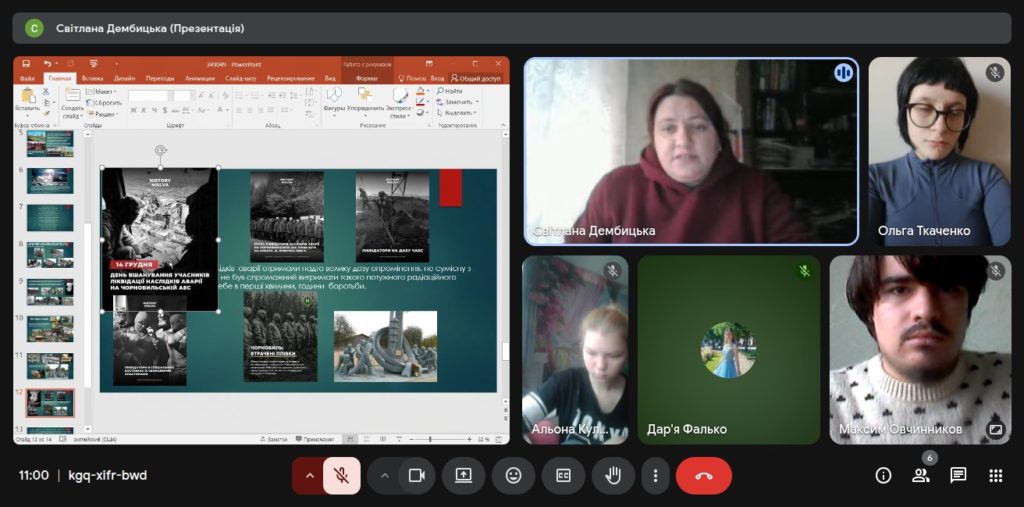Open the emoji reactions button
The width and height of the screenshot is (1024, 507).
[513, 476]
